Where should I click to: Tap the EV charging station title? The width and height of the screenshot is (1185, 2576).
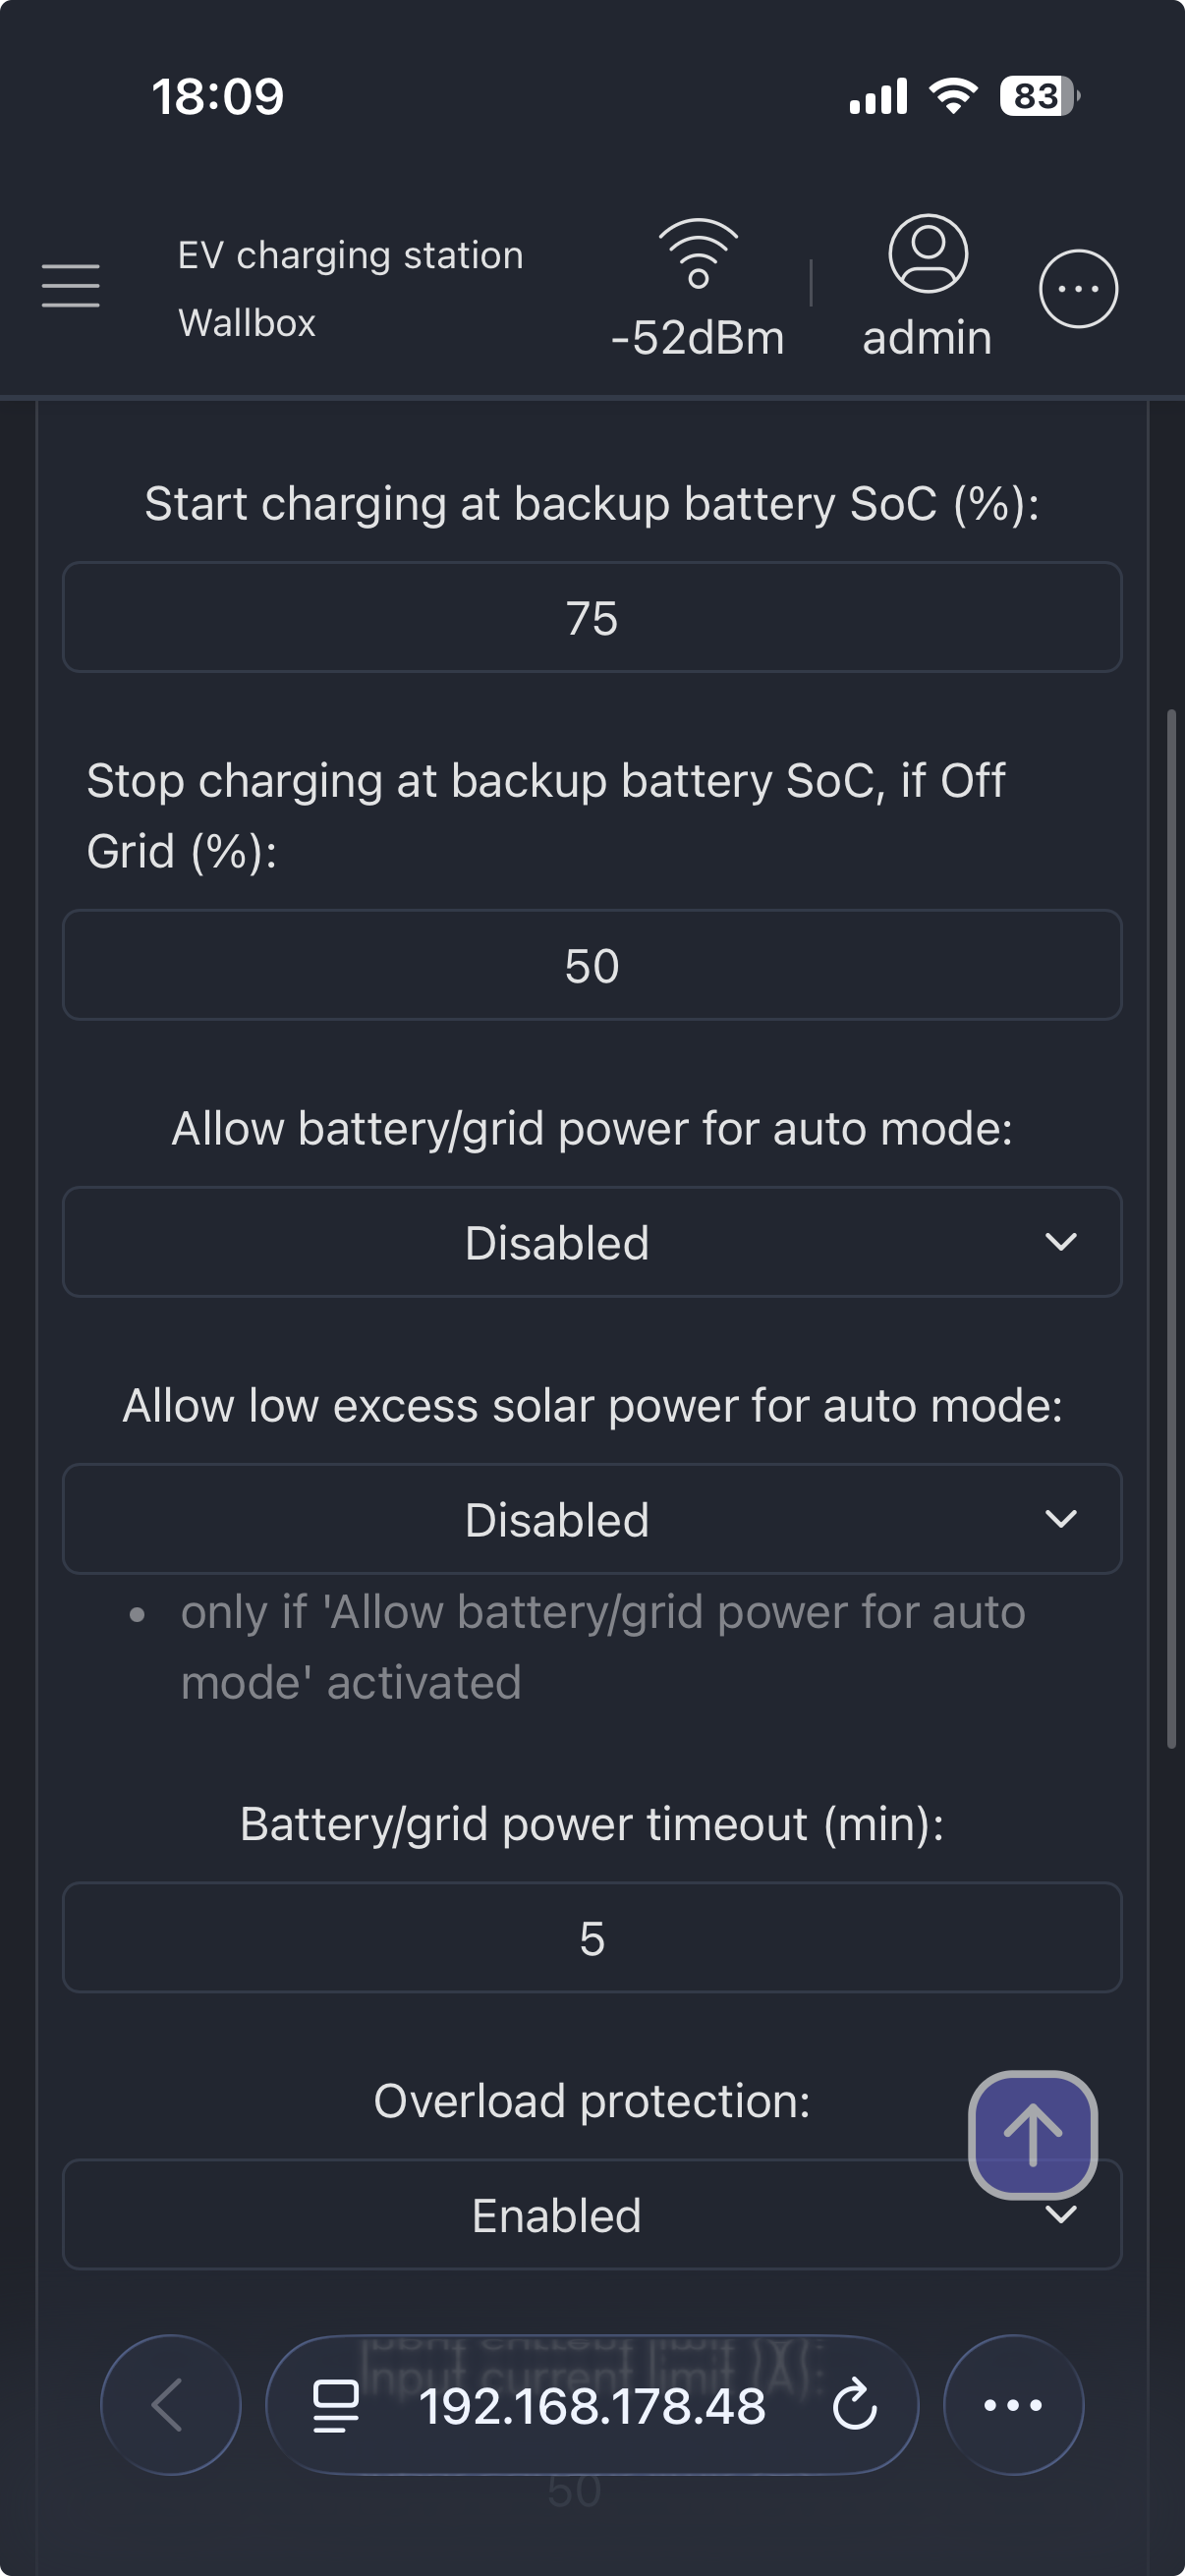pos(350,255)
